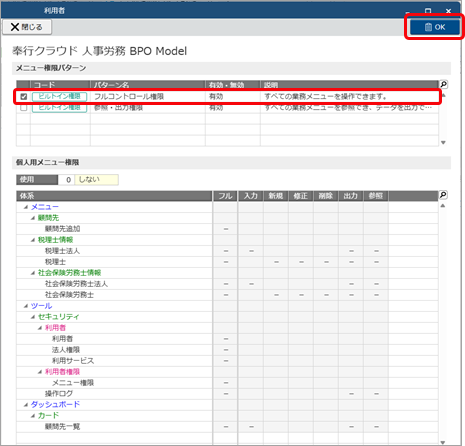Collapse the セキュリティ tree node
Viewport: 465px width, 446px height.
(x=33, y=317)
